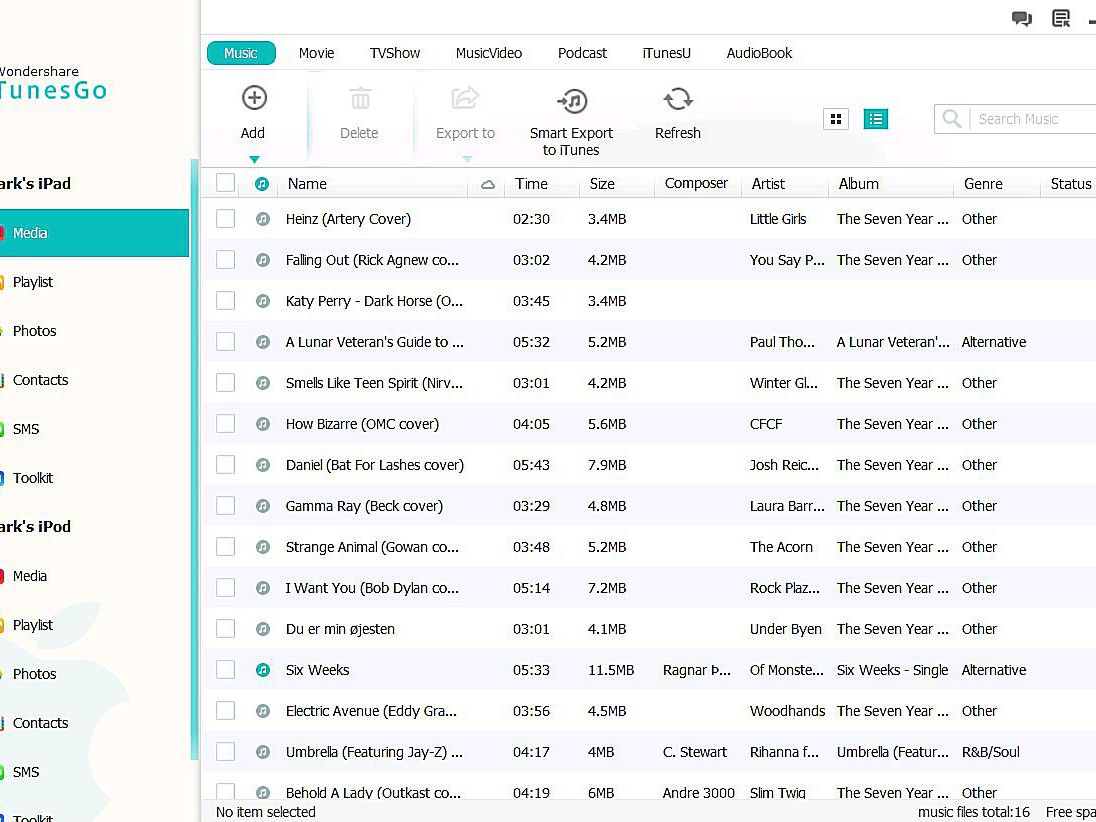The width and height of the screenshot is (1096, 822).
Task: Check the Umbrella (Featuring Jay-Z) checkbox
Action: (x=225, y=751)
